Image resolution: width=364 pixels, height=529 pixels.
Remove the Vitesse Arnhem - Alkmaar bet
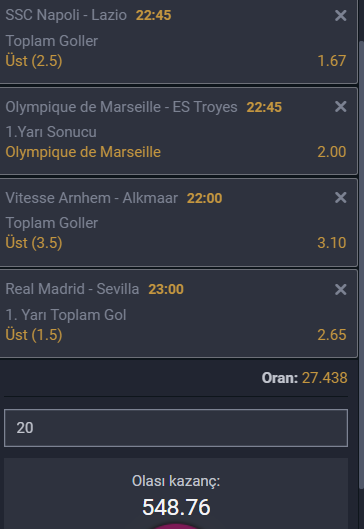[340, 198]
